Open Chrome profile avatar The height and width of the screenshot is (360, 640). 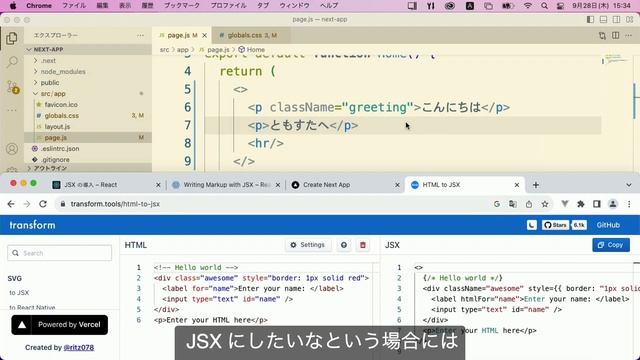coord(613,204)
